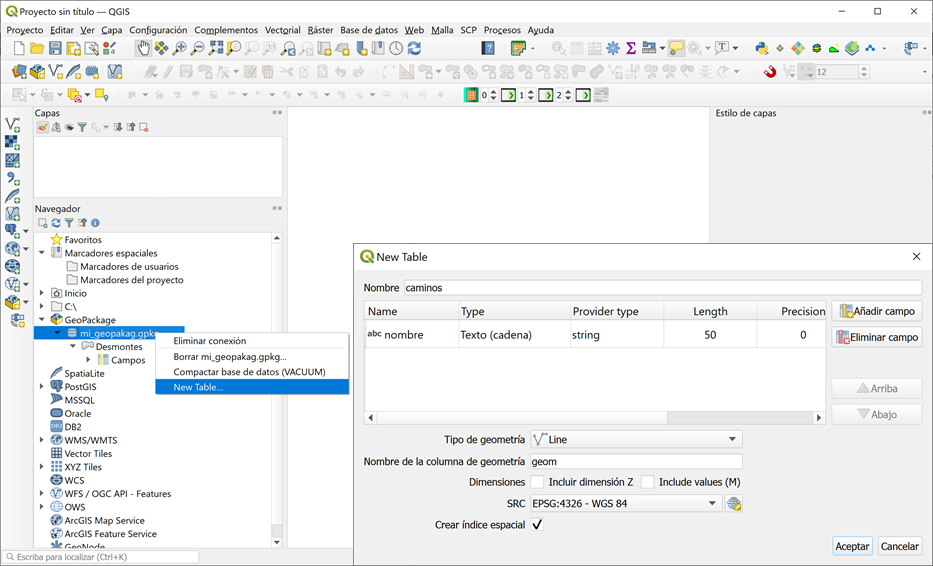Click the Zoom Full extent icon
Screen dimensions: 933x566
[x=216, y=49]
